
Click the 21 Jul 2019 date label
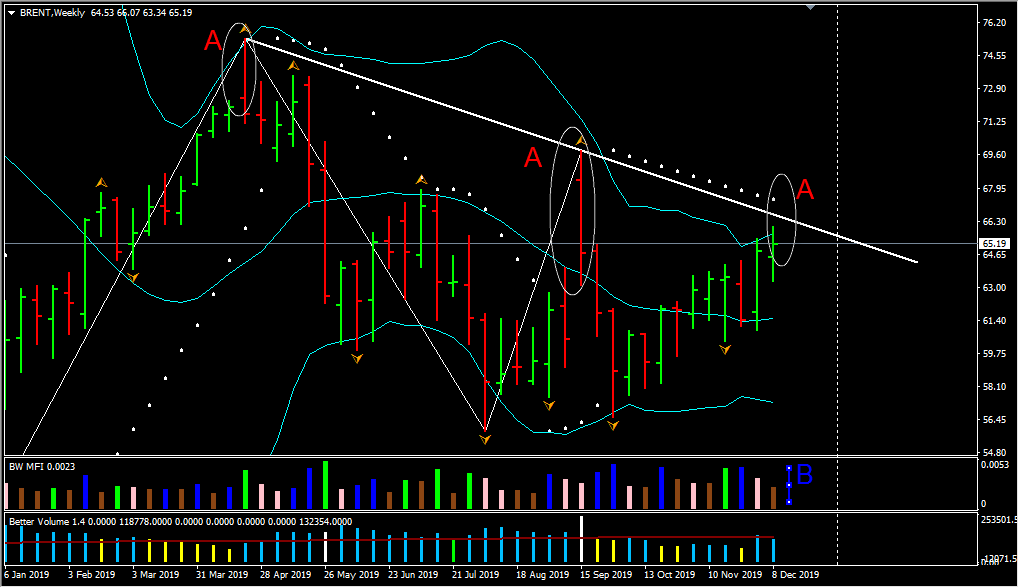coord(476,575)
